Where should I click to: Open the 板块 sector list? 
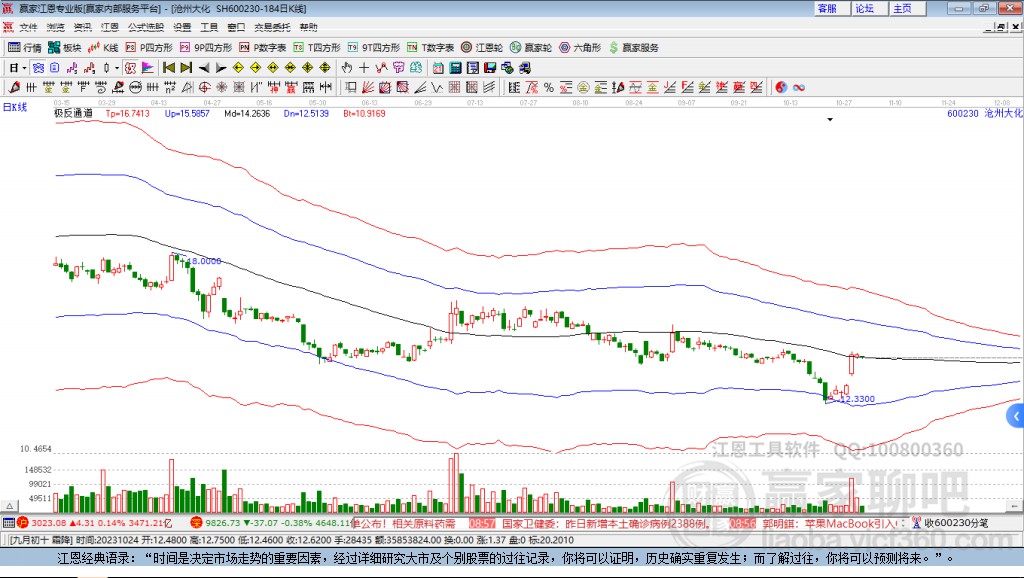point(65,48)
